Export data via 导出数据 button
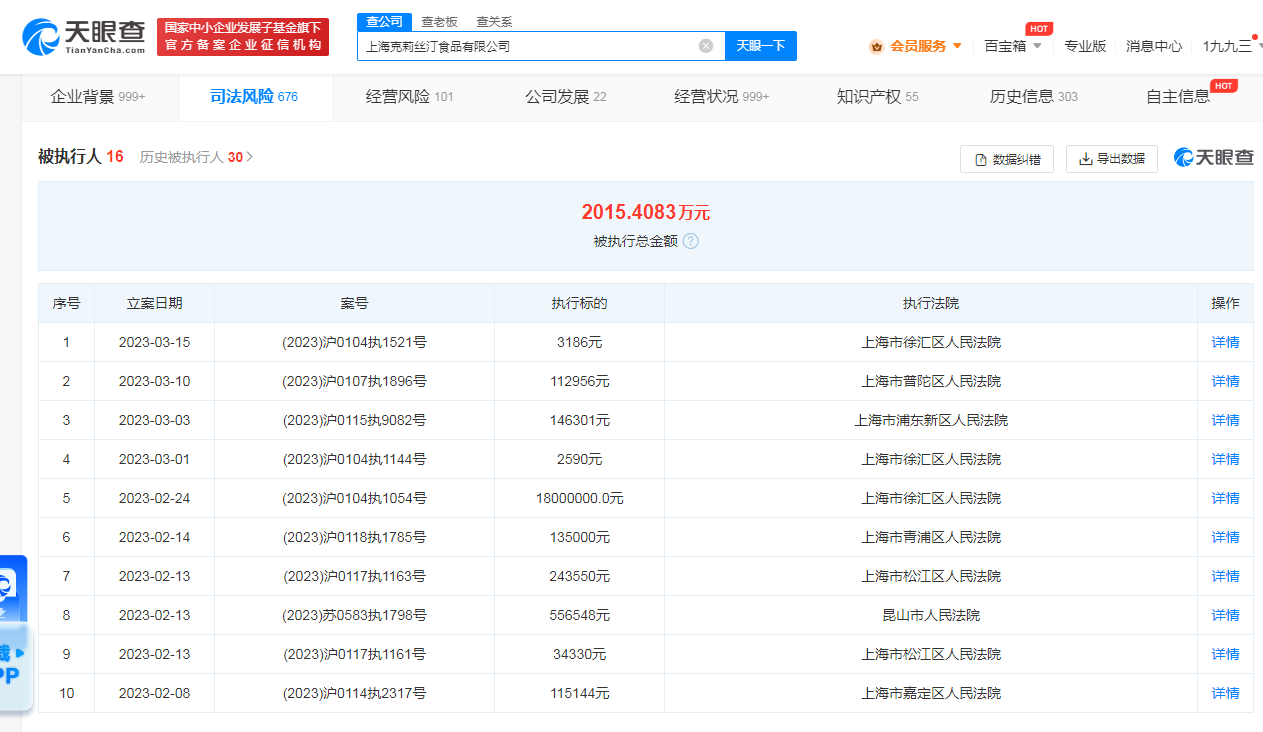This screenshot has width=1263, height=732. tap(1111, 159)
